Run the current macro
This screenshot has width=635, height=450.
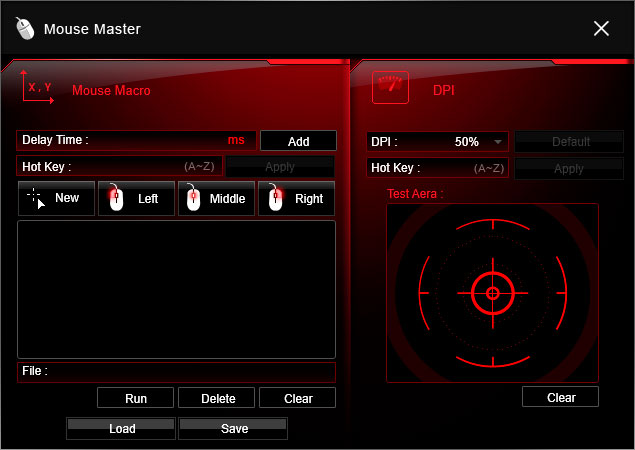coord(136,398)
